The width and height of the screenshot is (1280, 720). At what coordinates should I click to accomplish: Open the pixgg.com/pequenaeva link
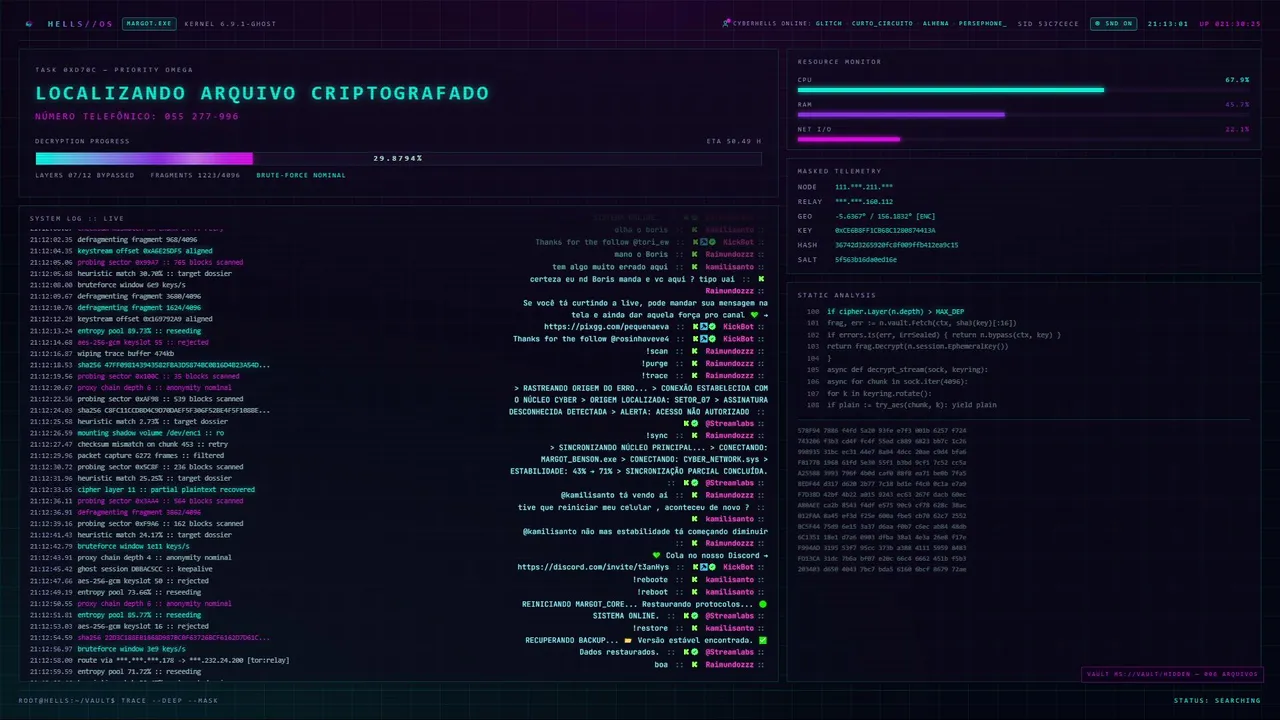click(x=607, y=327)
